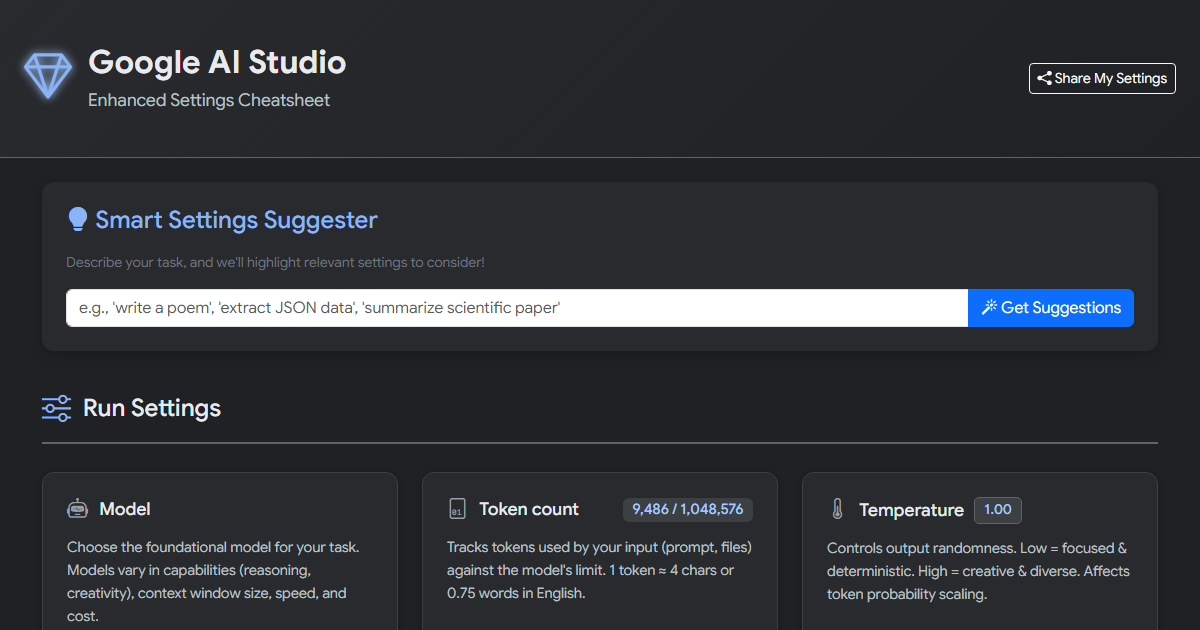Screen dimensions: 1200x630
Task: Click the Model card description paragraph
Action: 213,582
